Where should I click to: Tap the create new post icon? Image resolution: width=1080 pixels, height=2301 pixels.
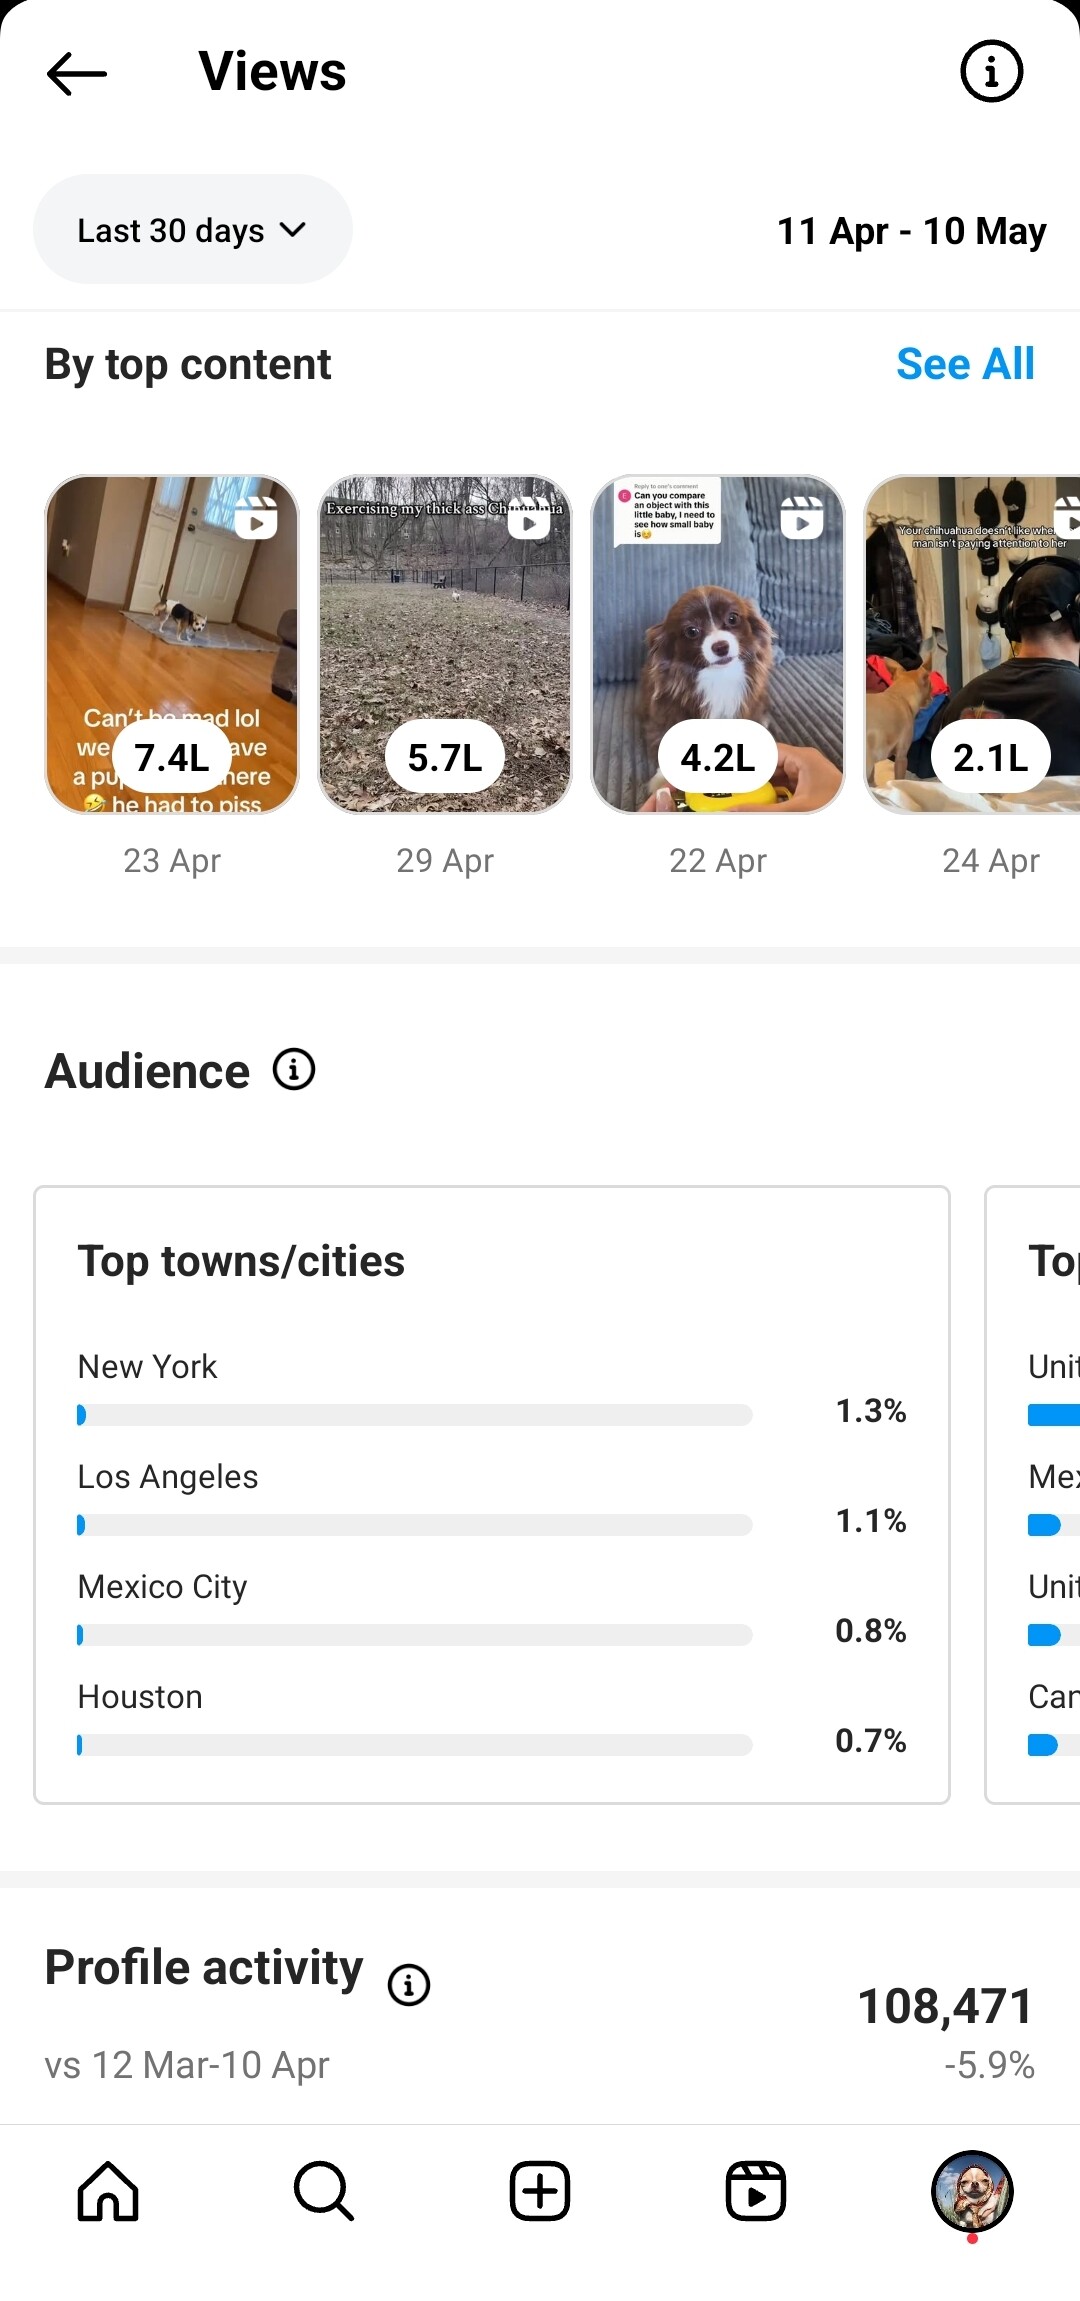tap(540, 2191)
